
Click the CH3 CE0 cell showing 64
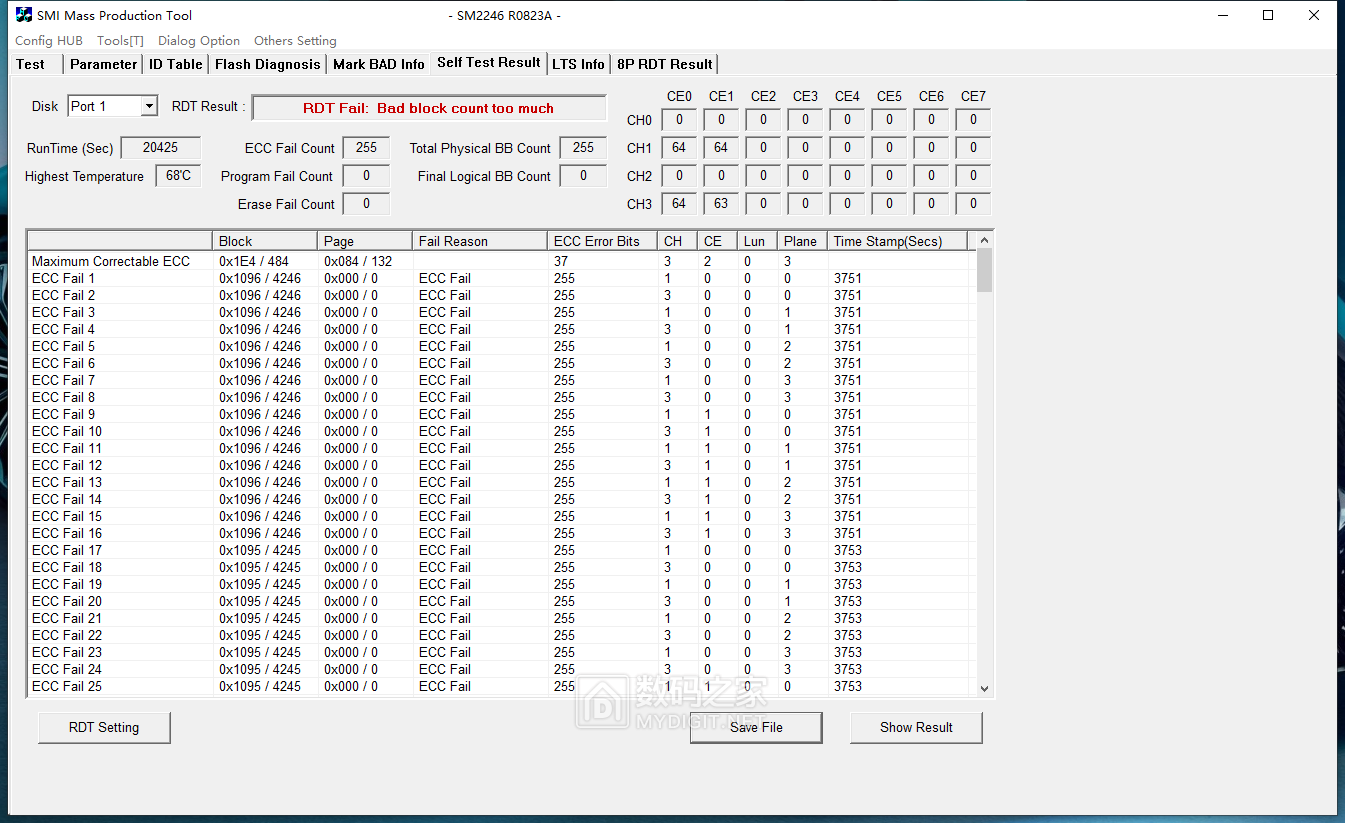tap(679, 204)
